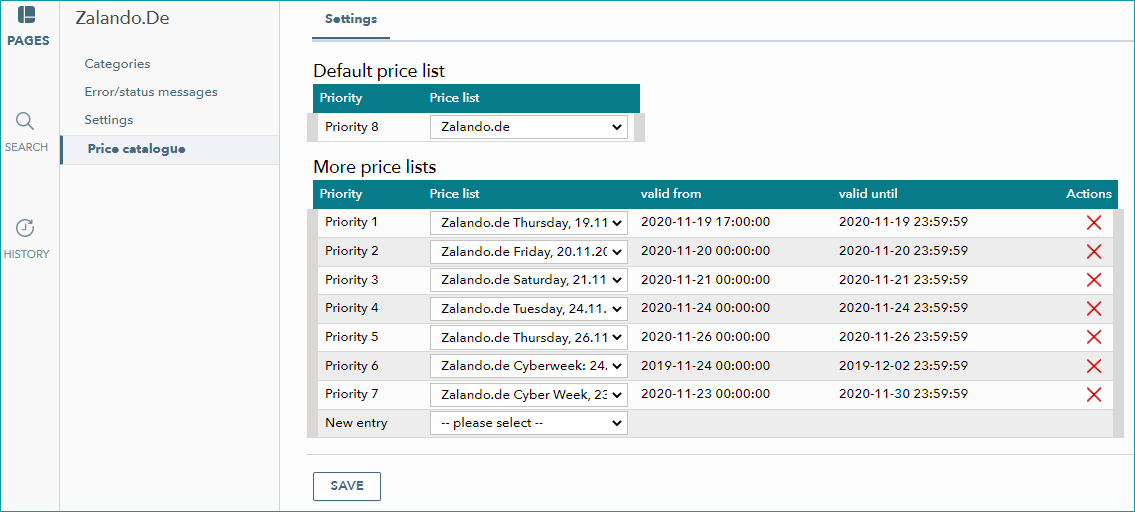Image resolution: width=1135 pixels, height=512 pixels.
Task: Click the Priority 4 label
Action: coord(351,308)
